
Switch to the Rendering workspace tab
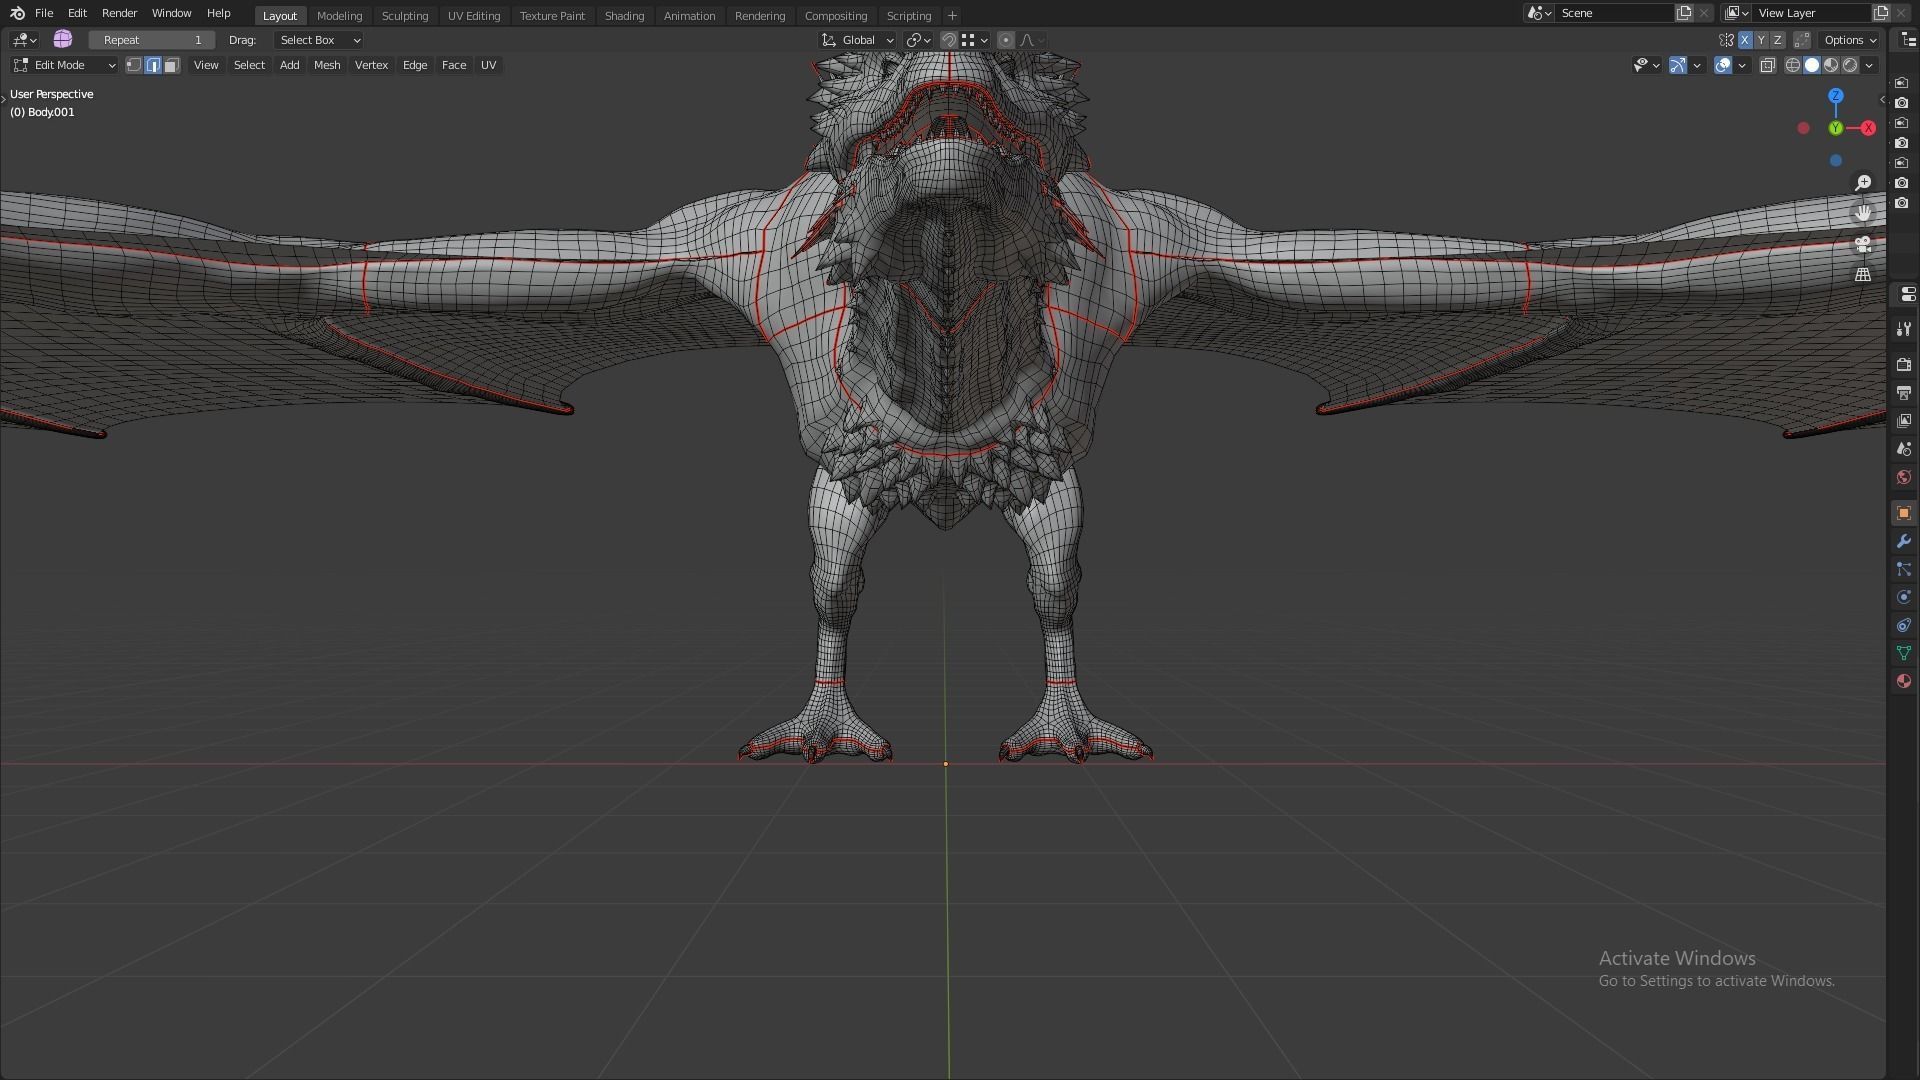(759, 16)
